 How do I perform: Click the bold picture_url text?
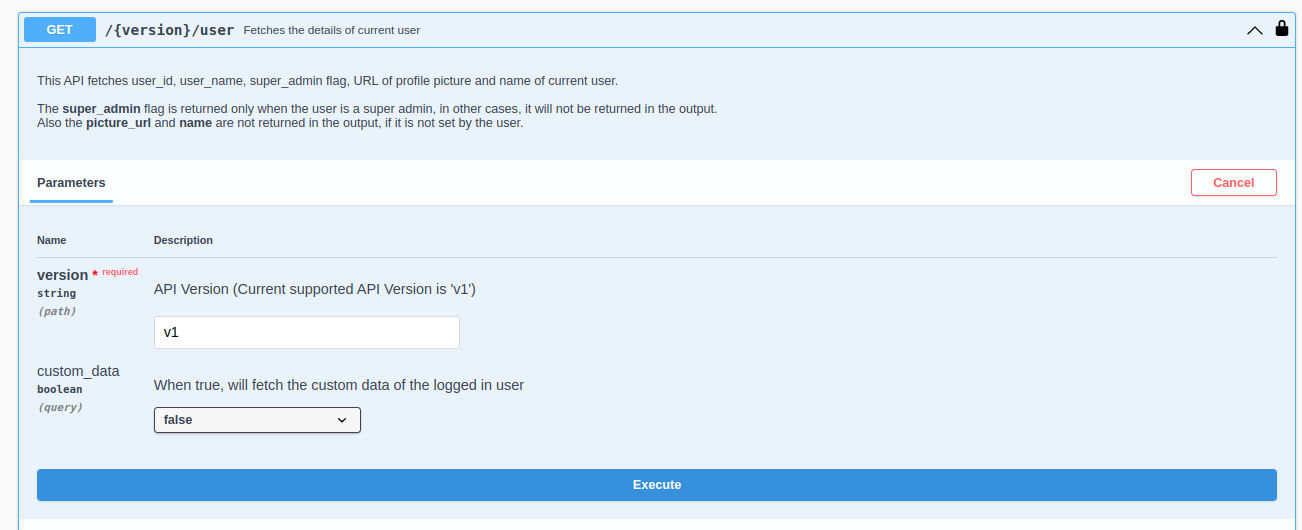[x=118, y=123]
